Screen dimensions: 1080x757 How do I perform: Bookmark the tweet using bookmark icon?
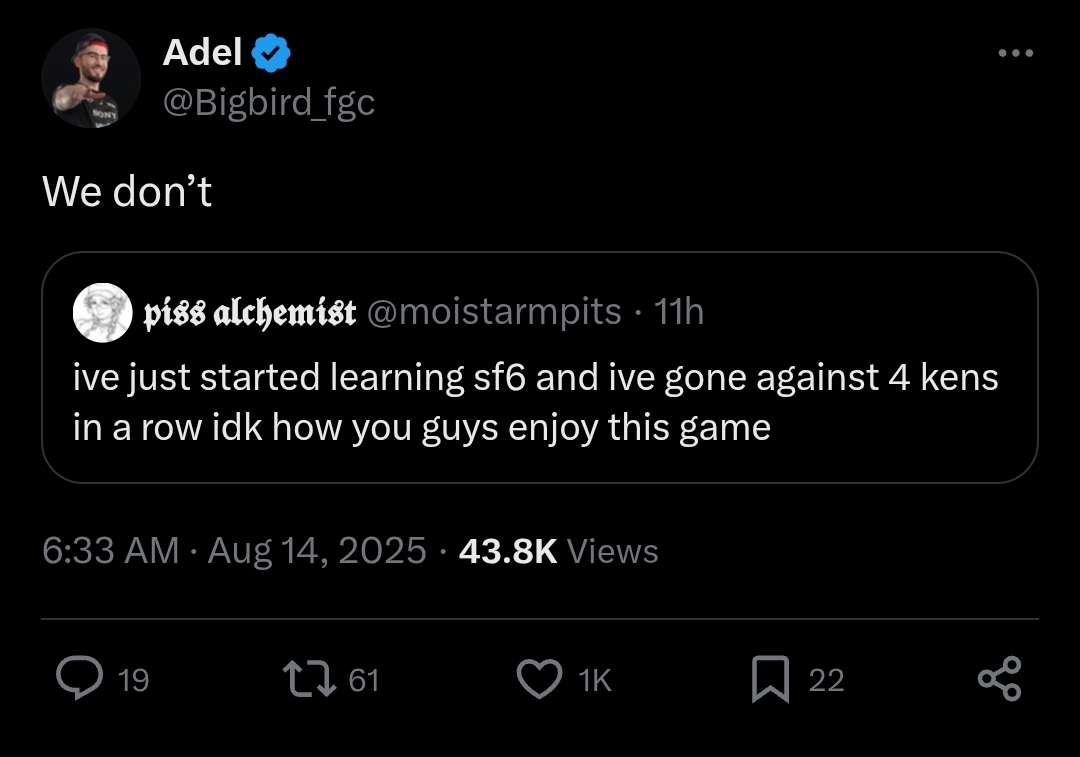[x=770, y=679]
